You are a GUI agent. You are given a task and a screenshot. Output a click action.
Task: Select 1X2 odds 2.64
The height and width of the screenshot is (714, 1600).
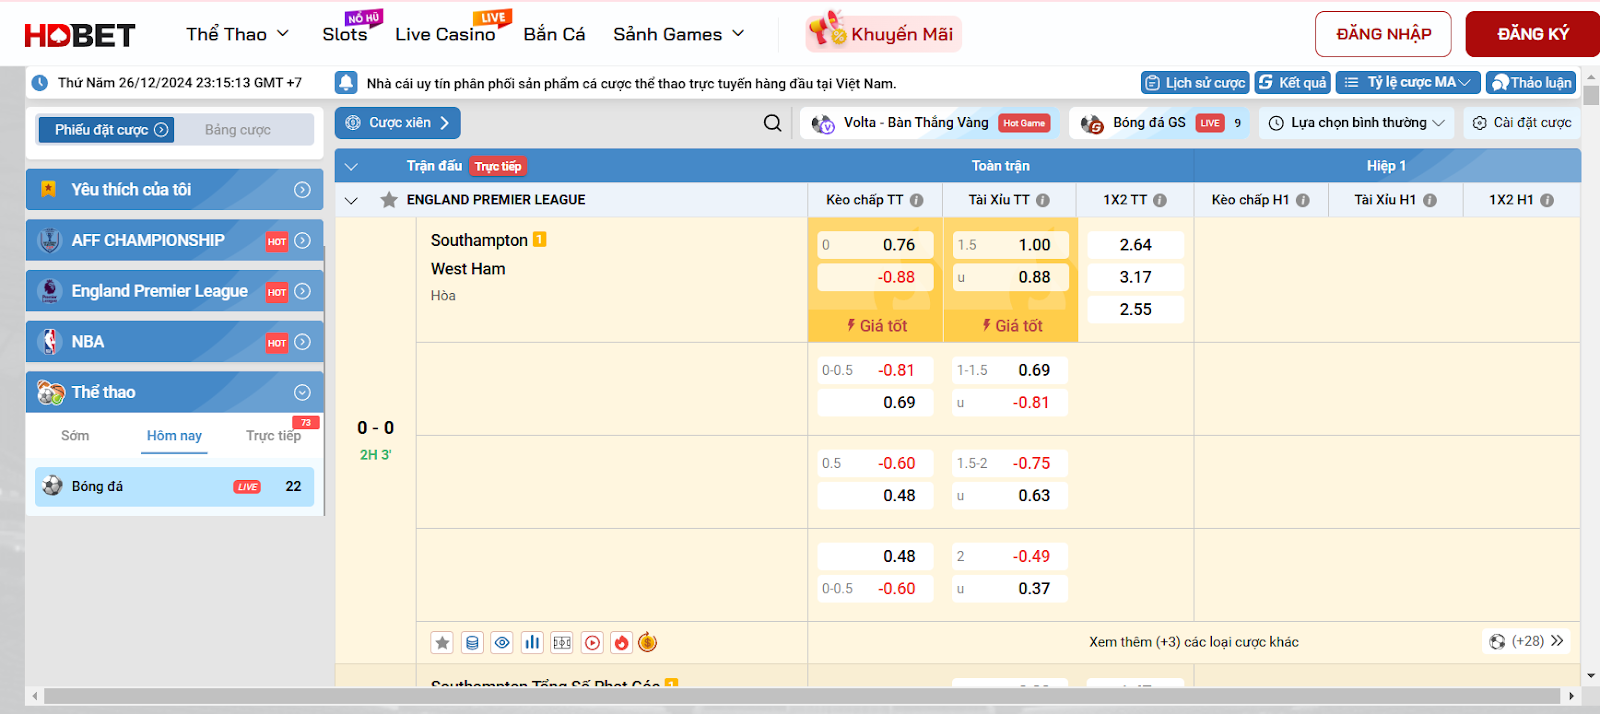pyautogui.click(x=1136, y=245)
